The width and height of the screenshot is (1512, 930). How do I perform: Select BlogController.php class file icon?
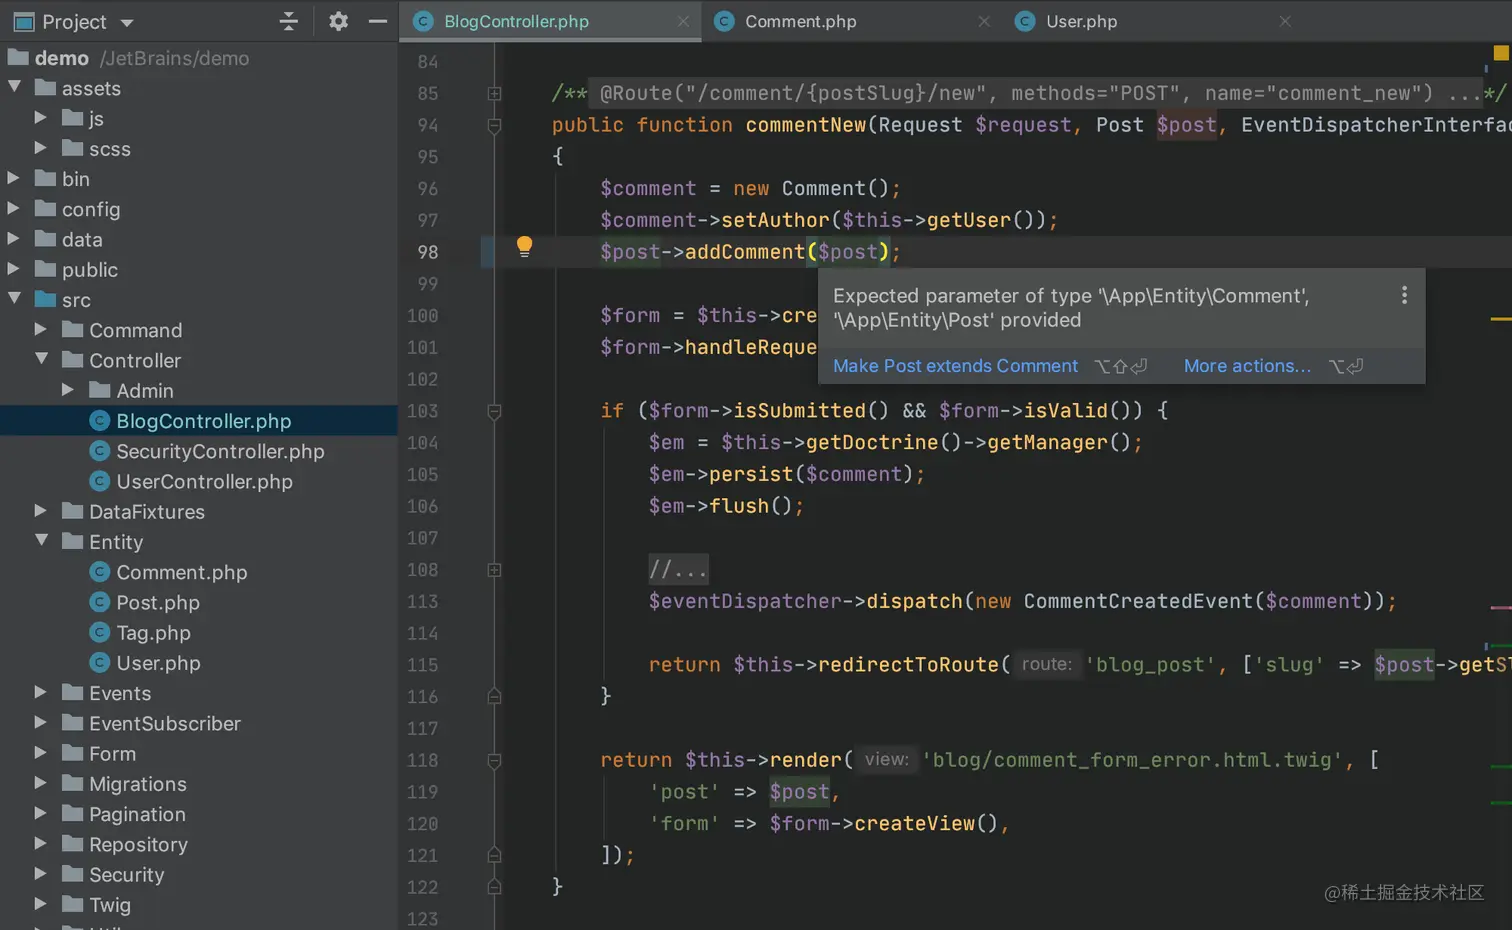tap(99, 421)
